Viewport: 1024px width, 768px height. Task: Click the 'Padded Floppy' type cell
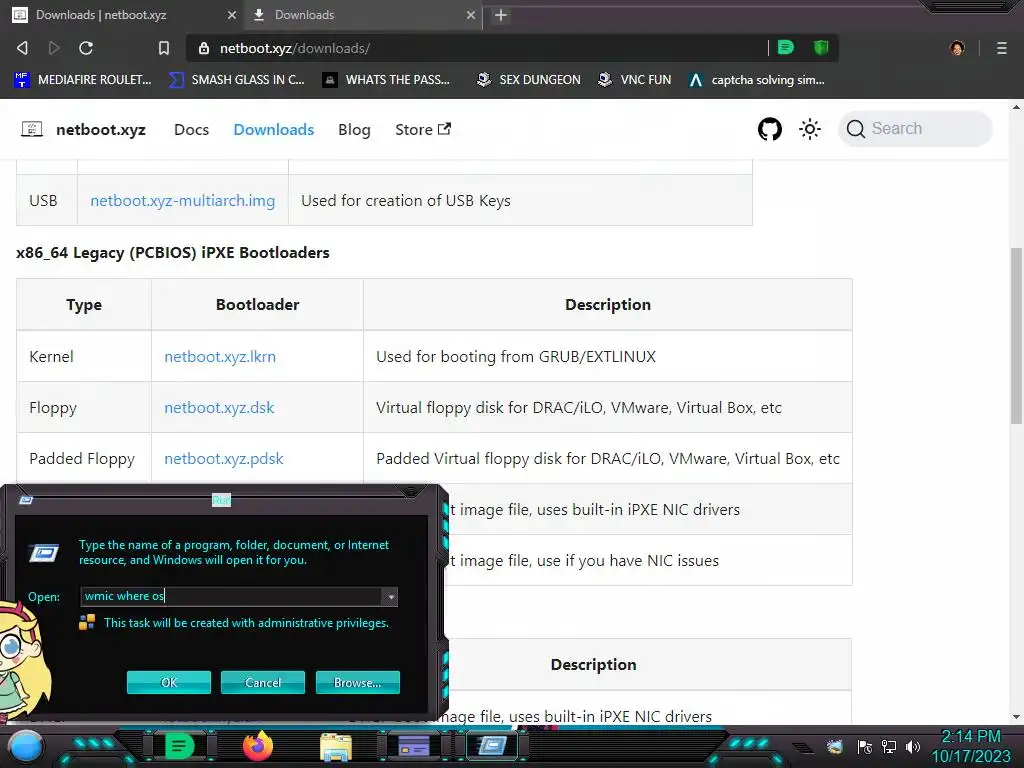(82, 458)
